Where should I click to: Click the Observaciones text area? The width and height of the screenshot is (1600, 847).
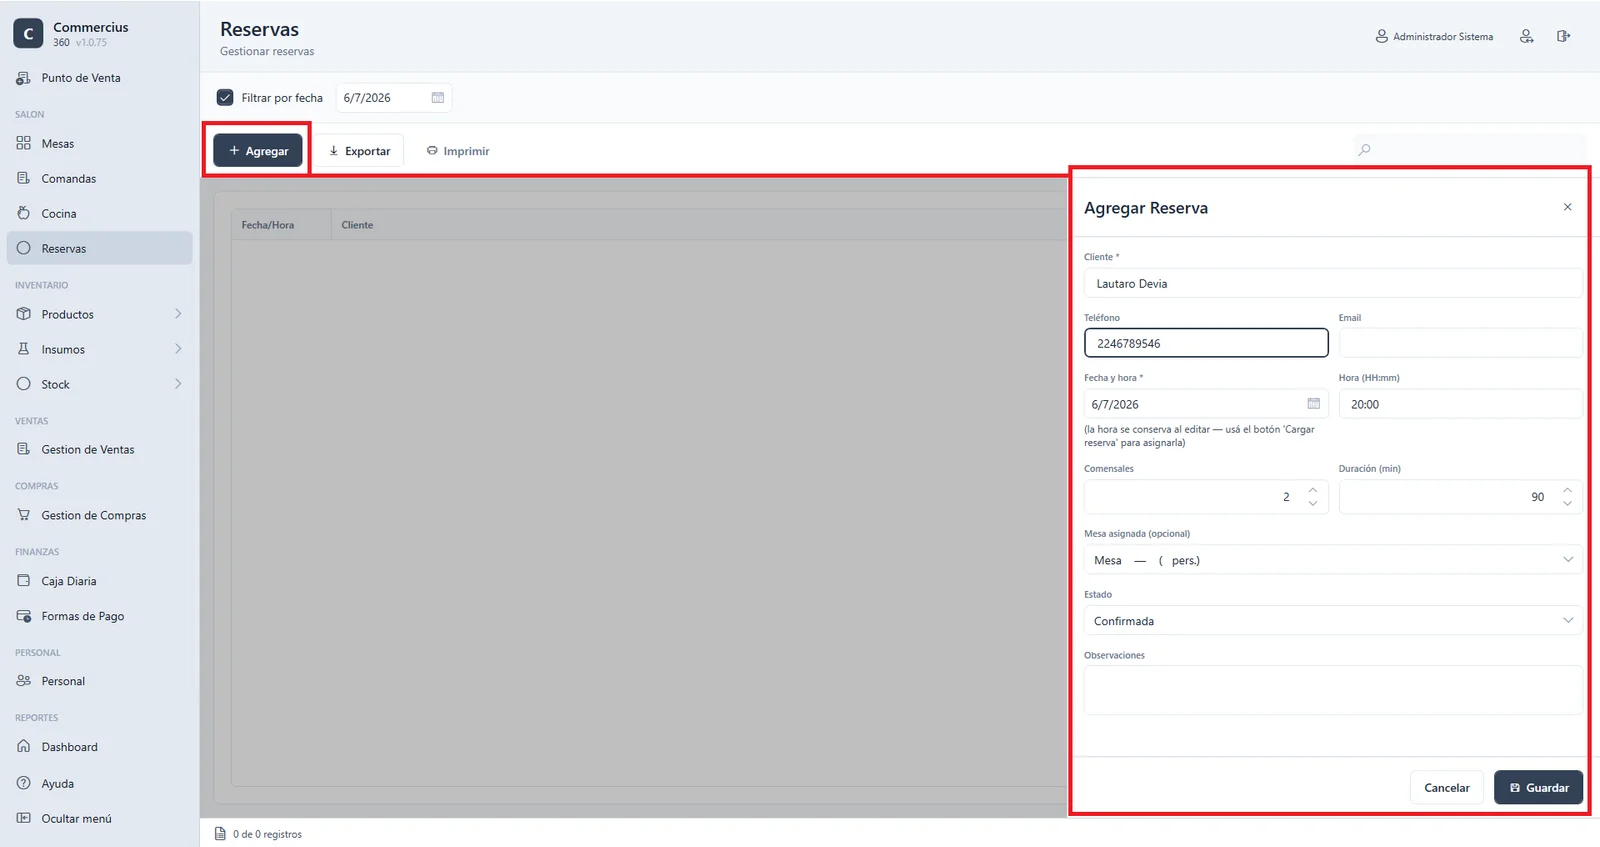[1333, 690]
